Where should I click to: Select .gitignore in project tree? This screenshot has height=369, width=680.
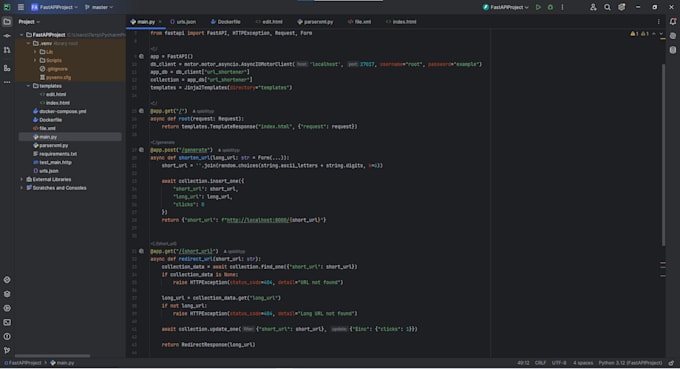coord(53,69)
